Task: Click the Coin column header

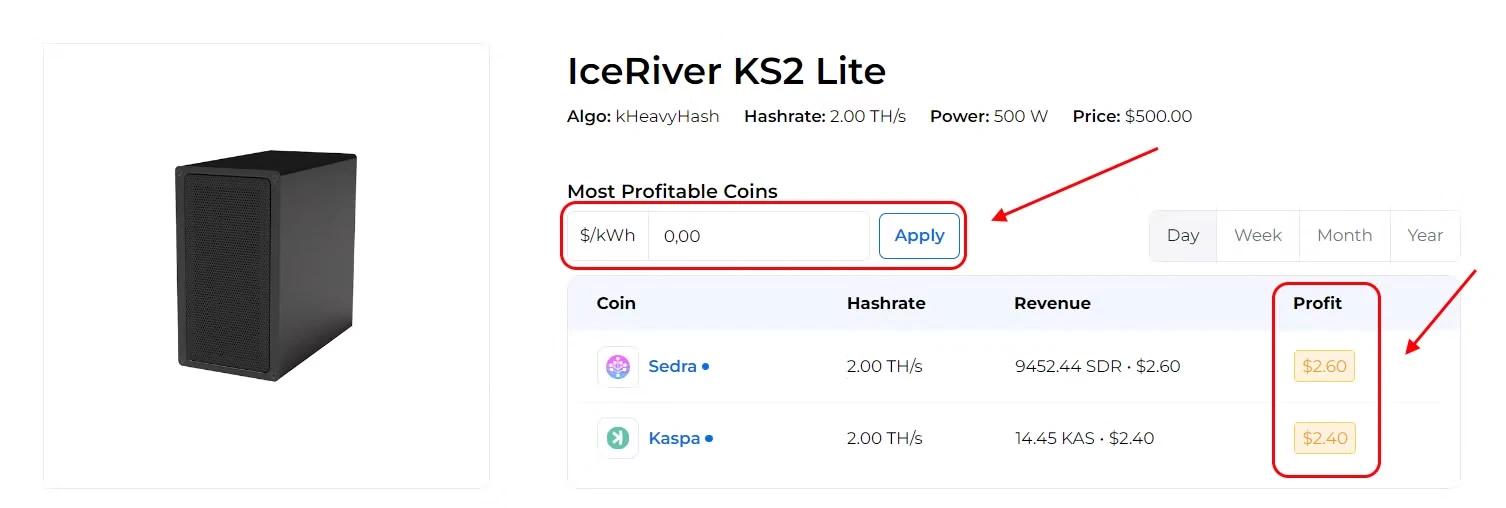Action: pos(616,303)
